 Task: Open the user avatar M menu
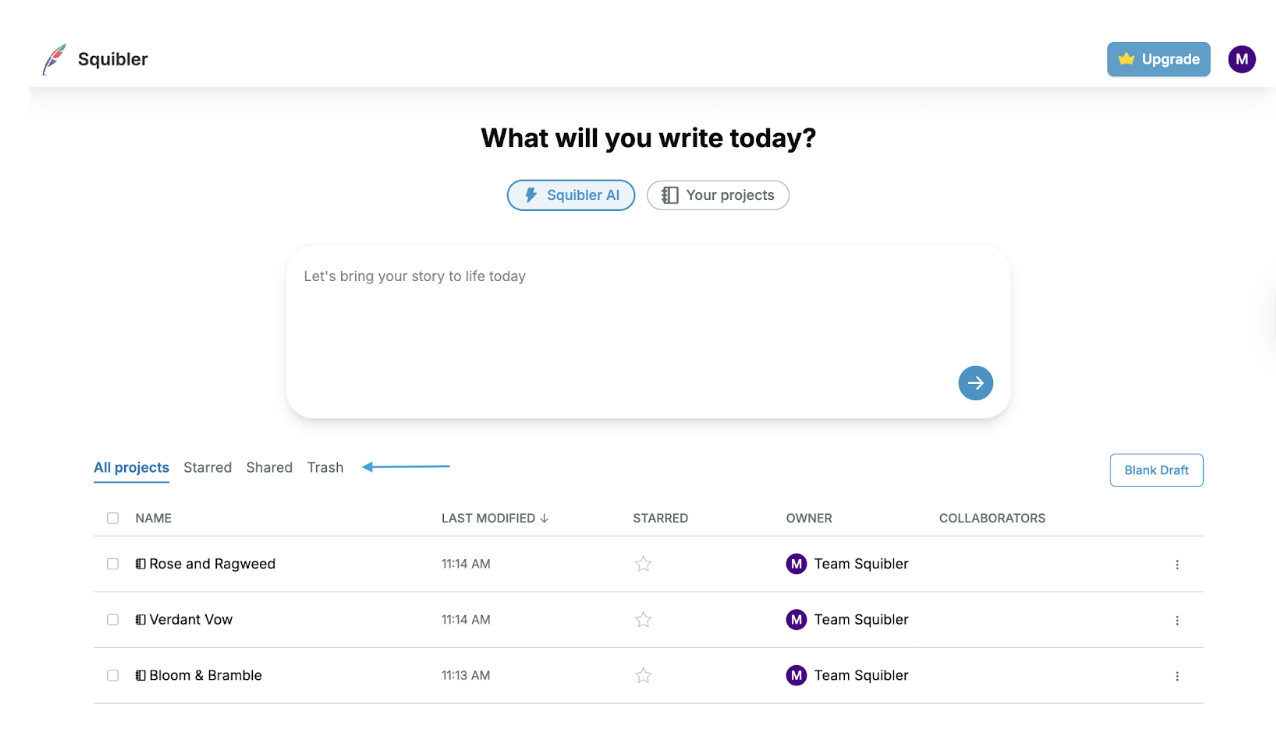pos(1241,59)
